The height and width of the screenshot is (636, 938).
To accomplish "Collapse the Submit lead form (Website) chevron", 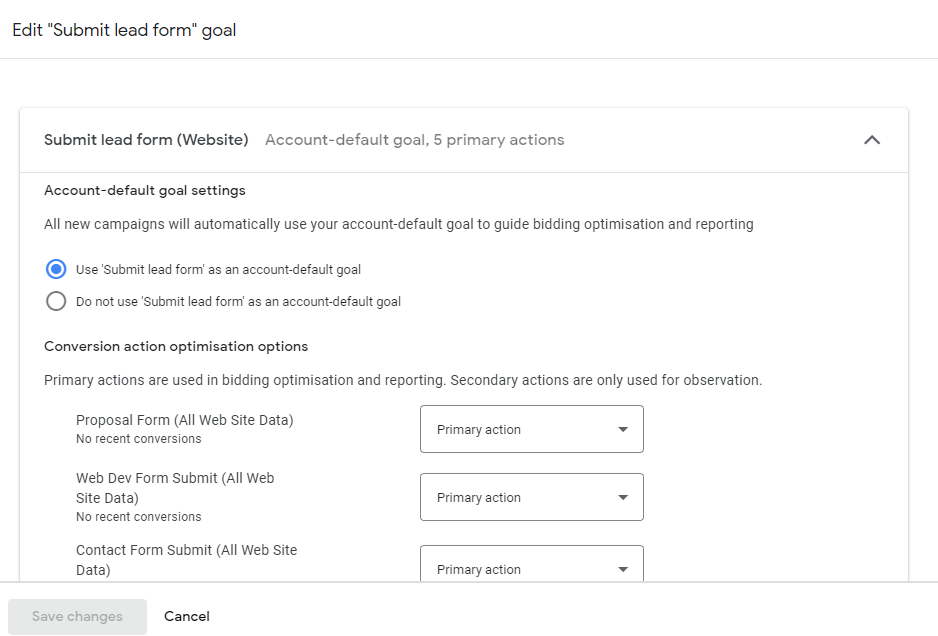I will pyautogui.click(x=872, y=140).
